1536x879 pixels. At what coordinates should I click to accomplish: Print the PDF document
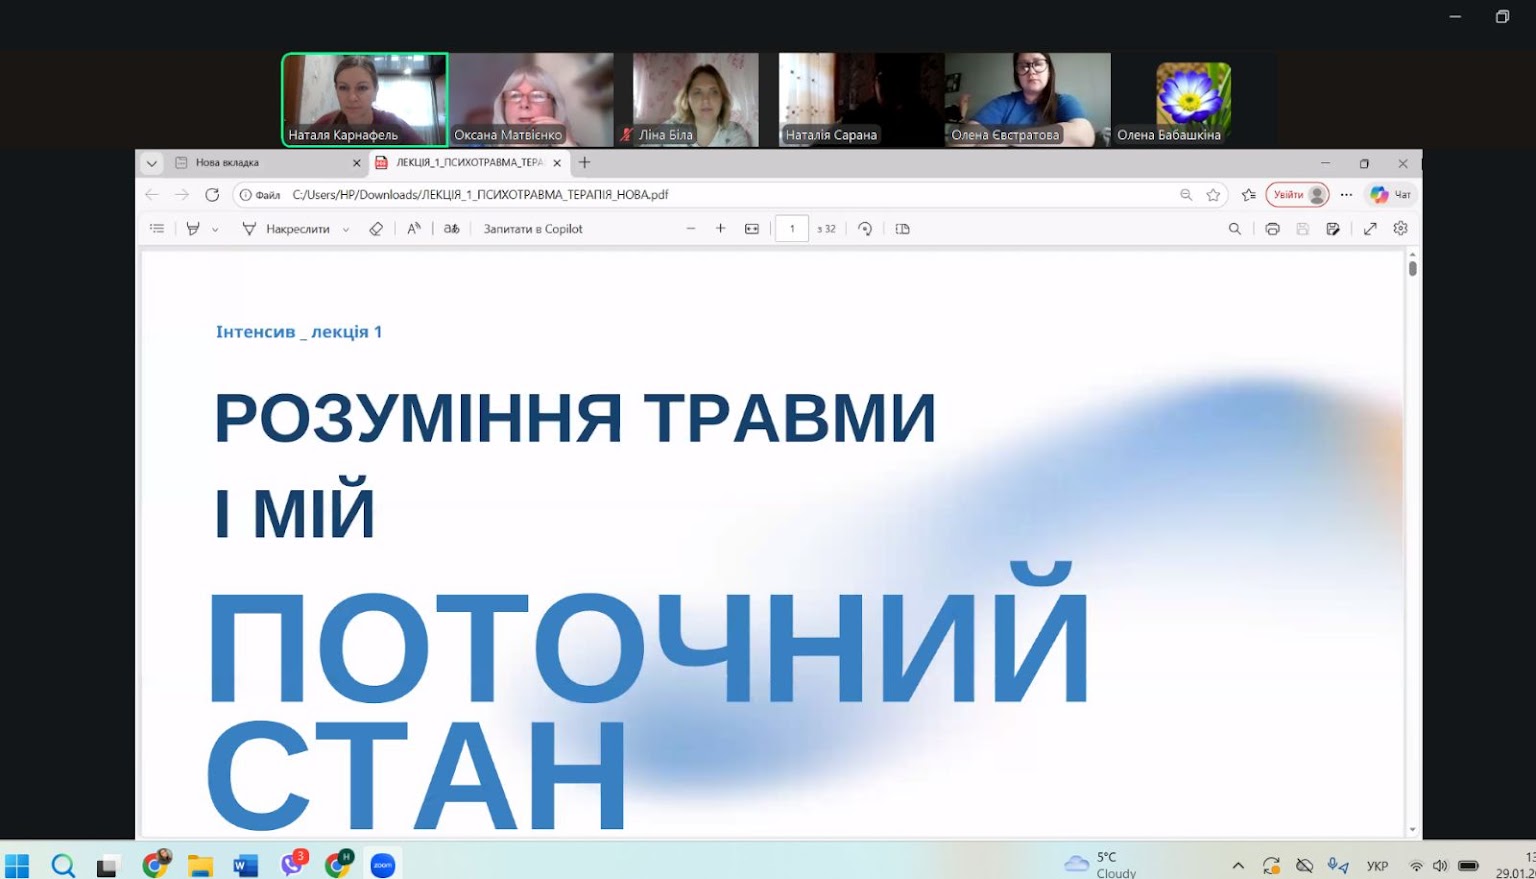pyautogui.click(x=1272, y=229)
